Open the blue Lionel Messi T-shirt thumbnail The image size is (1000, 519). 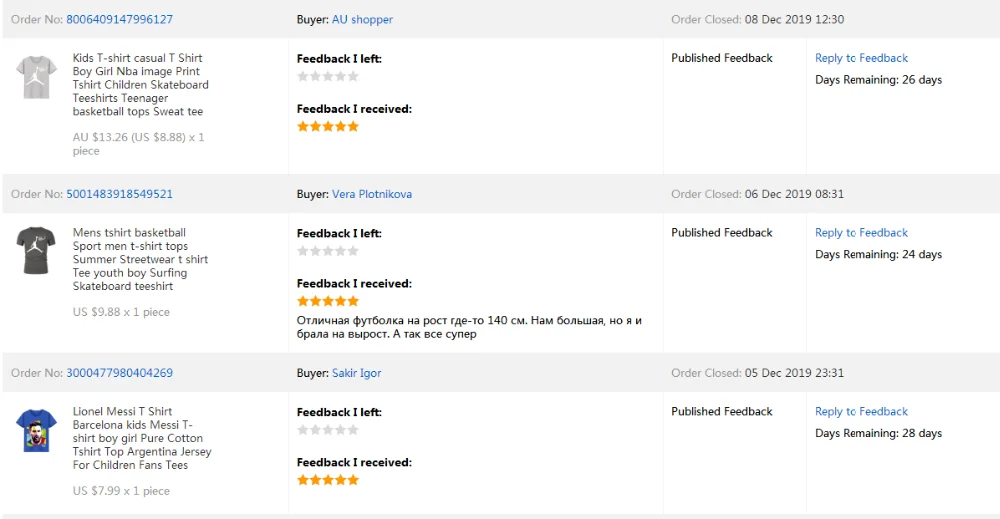pyautogui.click(x=37, y=430)
